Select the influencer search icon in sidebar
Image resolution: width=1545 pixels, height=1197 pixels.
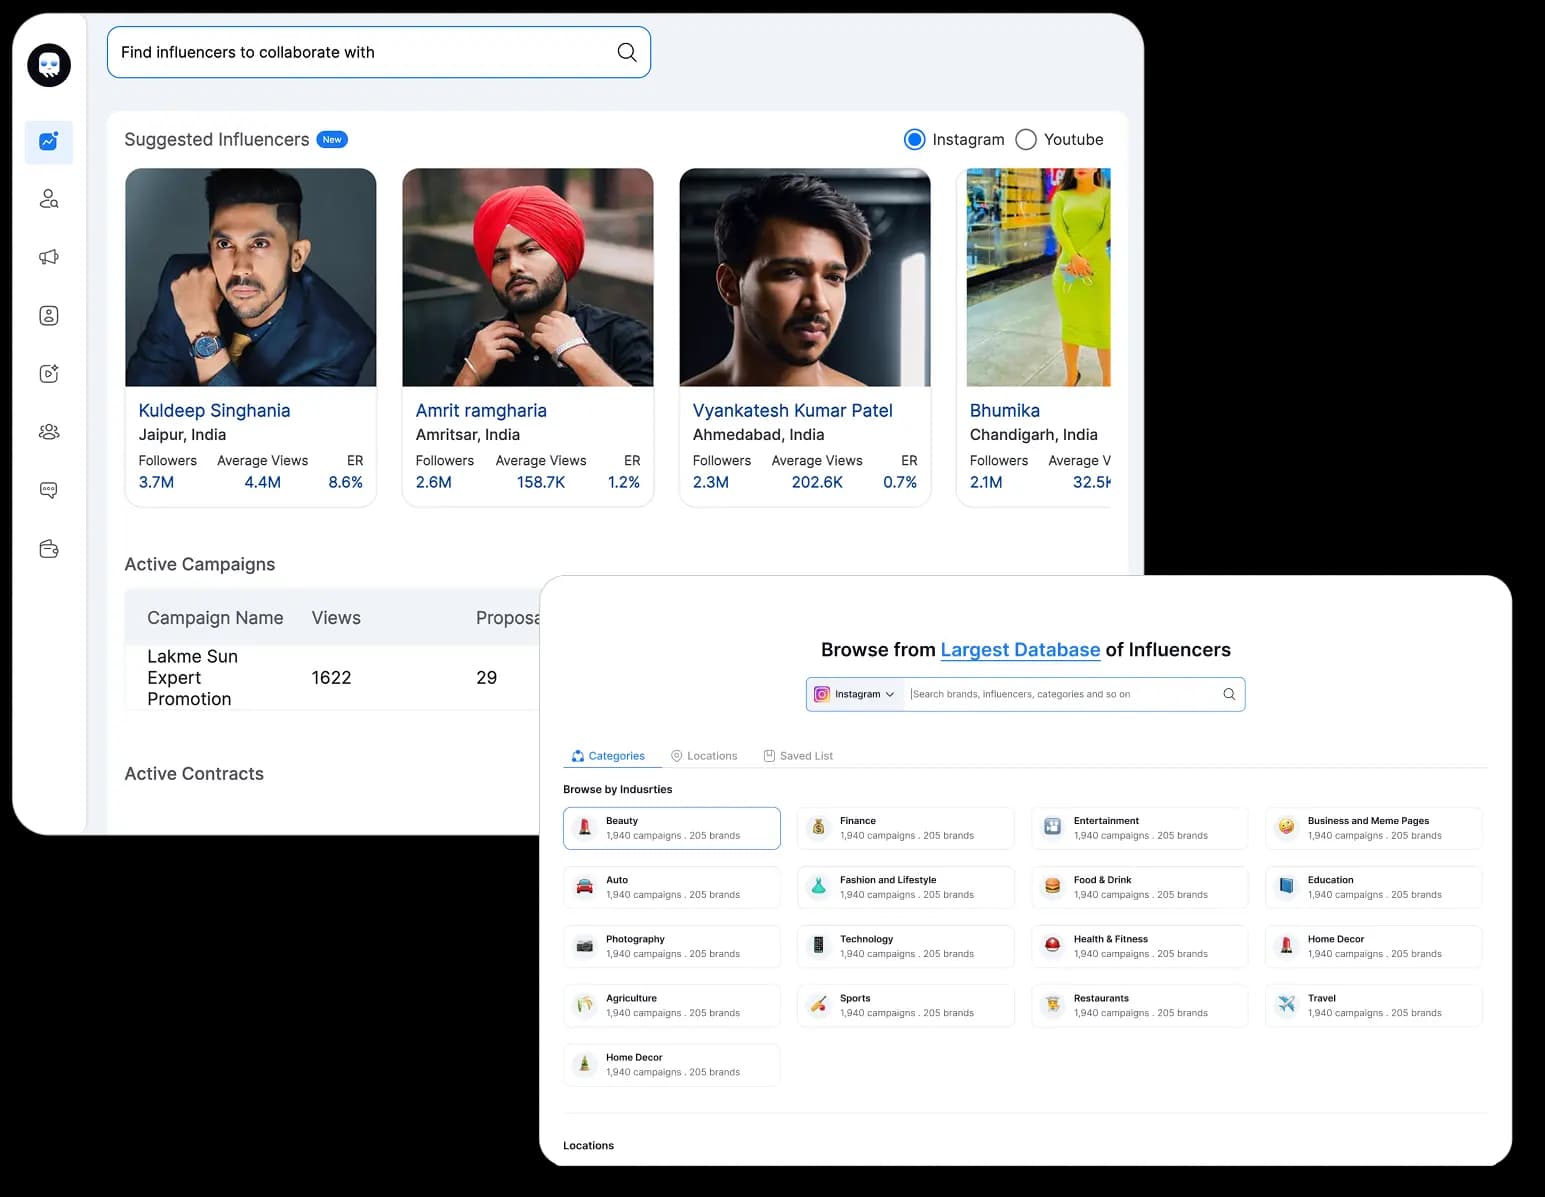pyautogui.click(x=48, y=199)
